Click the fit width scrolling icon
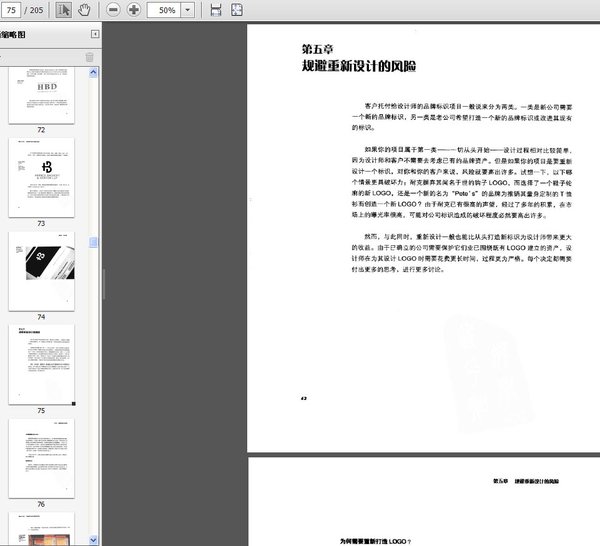This screenshot has width=600, height=546. click(216, 10)
